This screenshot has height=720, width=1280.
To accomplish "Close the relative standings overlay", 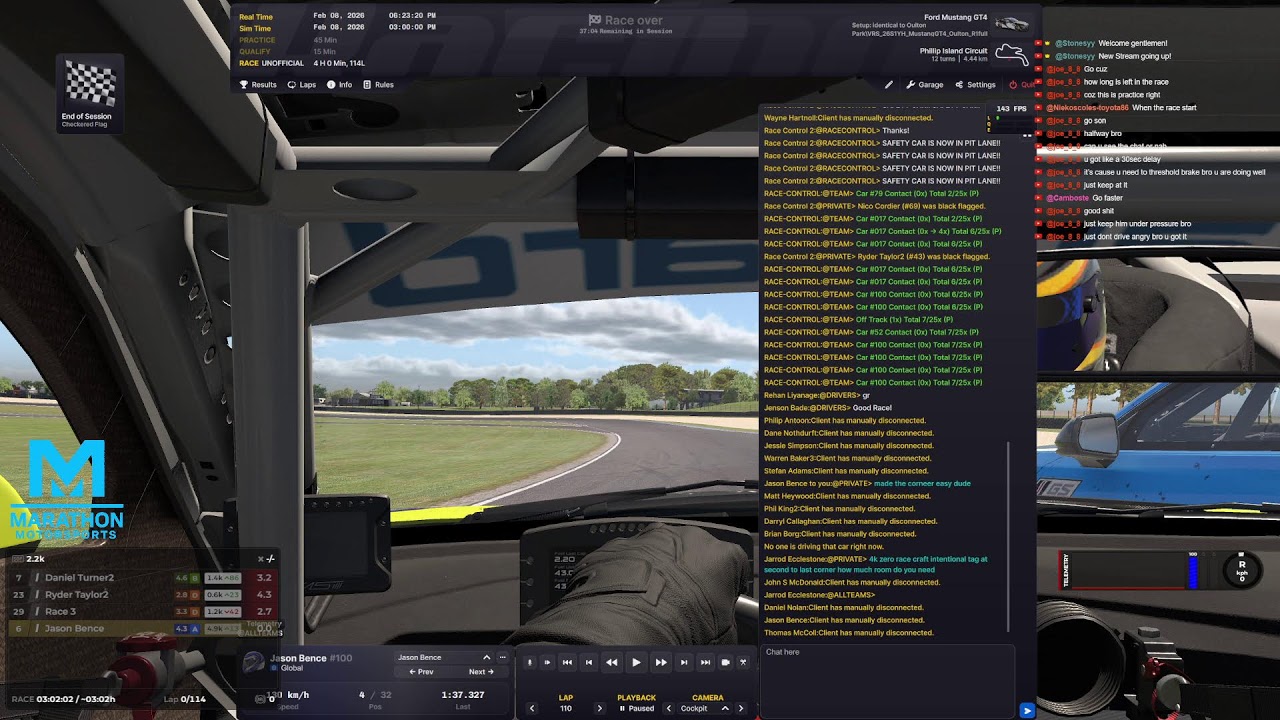I will pos(261,559).
